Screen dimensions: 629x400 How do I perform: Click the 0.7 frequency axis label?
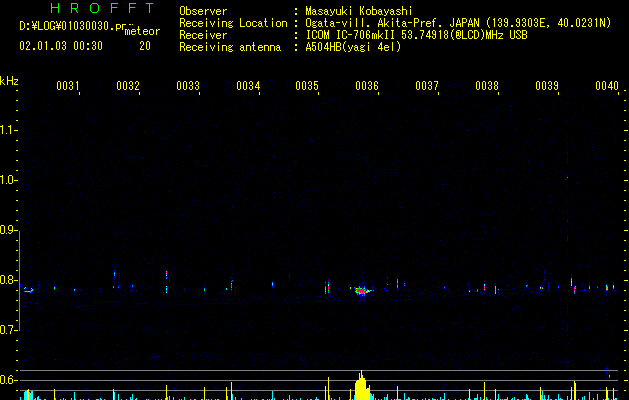tap(8, 330)
